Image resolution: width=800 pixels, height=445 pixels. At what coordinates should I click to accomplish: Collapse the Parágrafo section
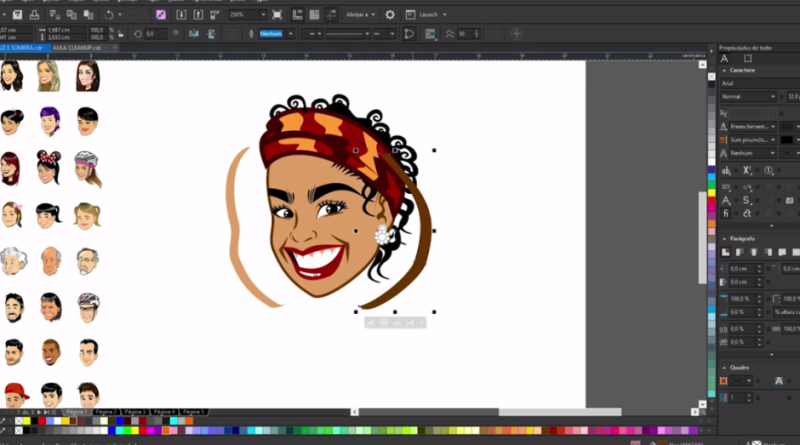(724, 238)
